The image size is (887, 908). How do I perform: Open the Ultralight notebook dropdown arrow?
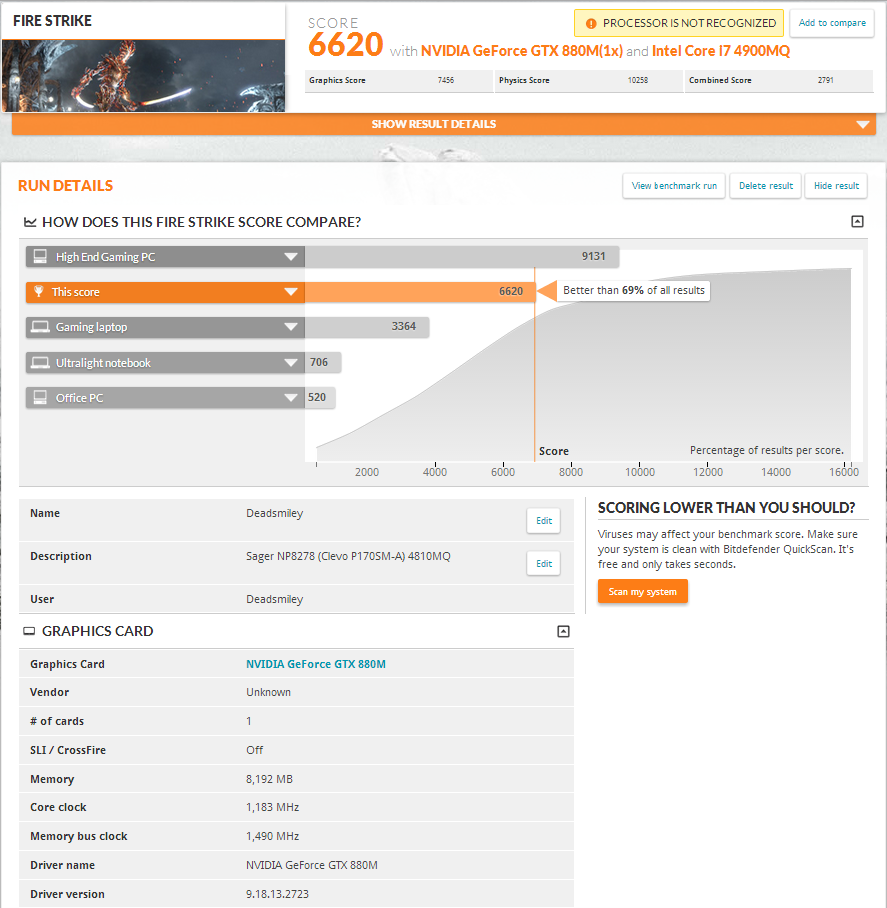291,363
